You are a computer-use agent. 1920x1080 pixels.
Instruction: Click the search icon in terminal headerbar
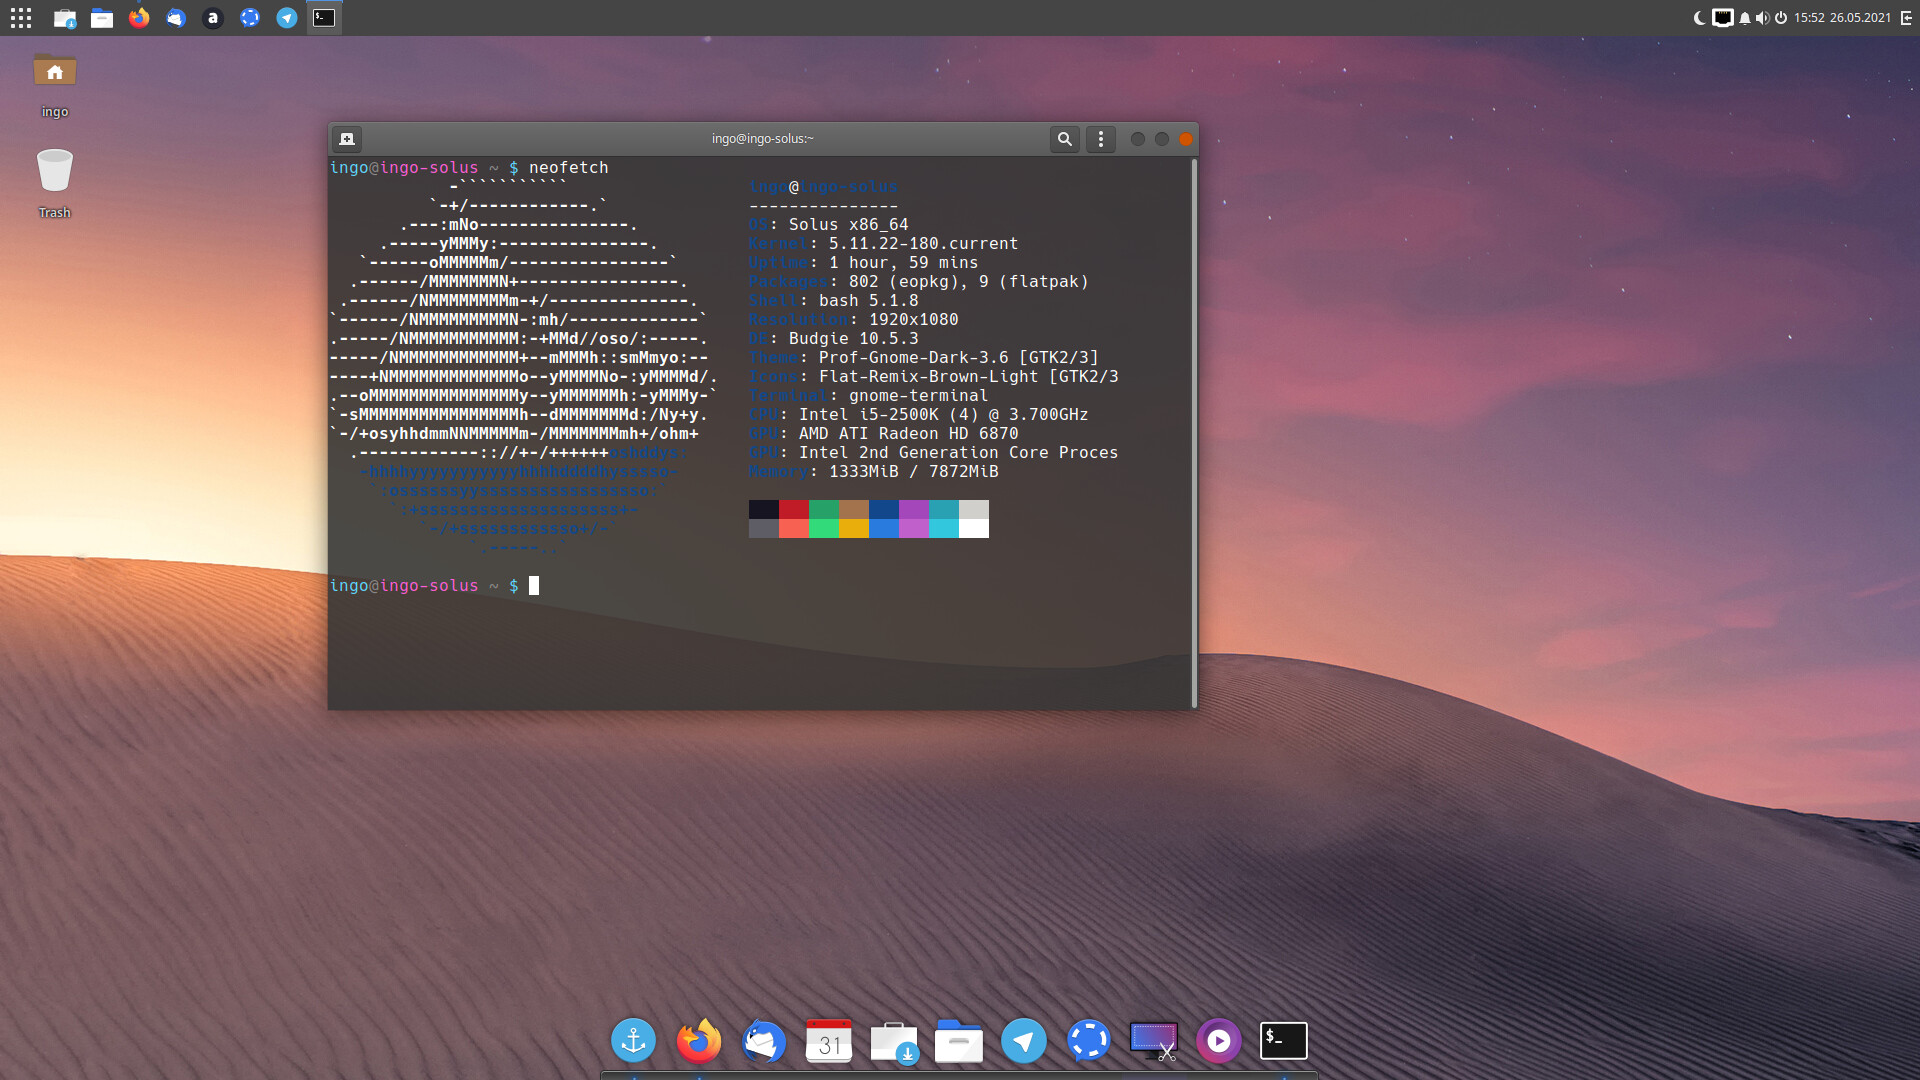(1065, 139)
